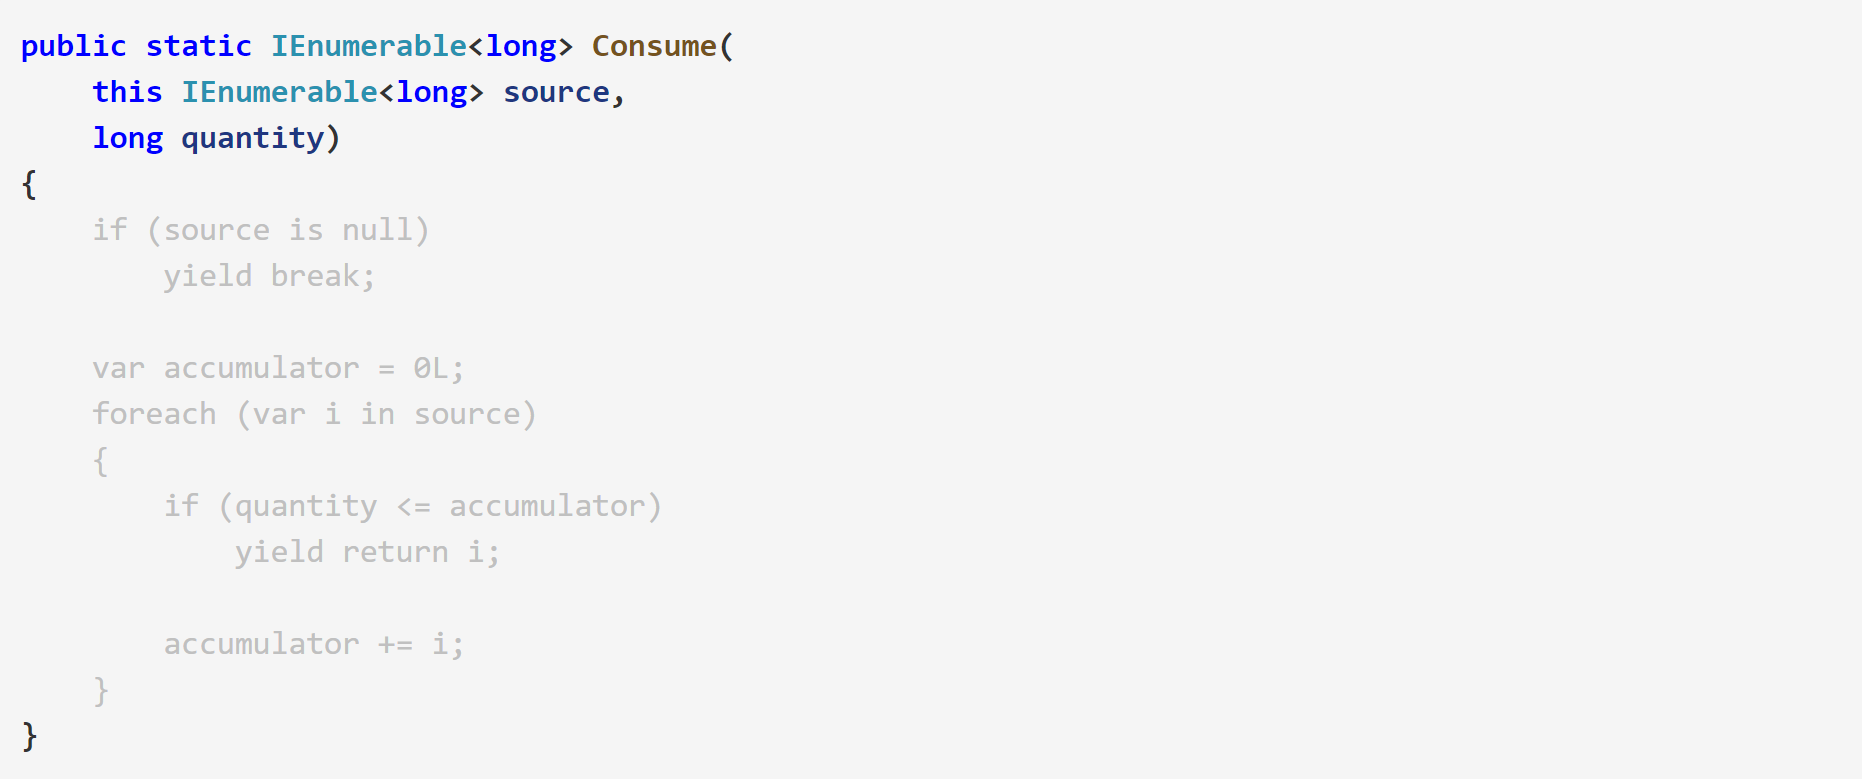Click the "this" keyword in parameters
The image size is (1862, 779).
[x=127, y=92]
